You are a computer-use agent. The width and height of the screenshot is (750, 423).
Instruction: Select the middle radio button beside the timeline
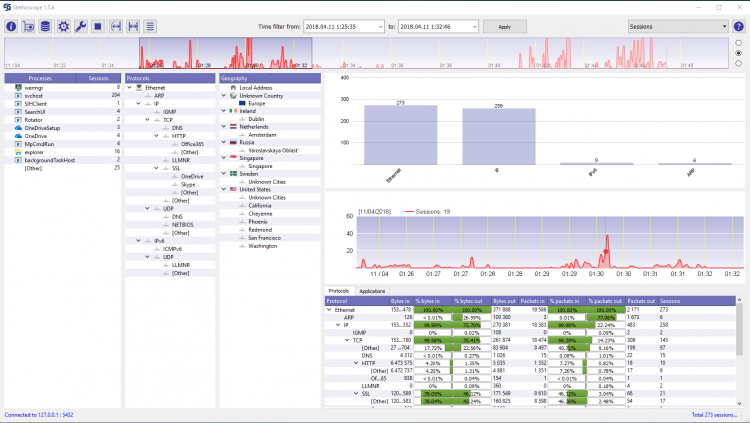[x=739, y=53]
